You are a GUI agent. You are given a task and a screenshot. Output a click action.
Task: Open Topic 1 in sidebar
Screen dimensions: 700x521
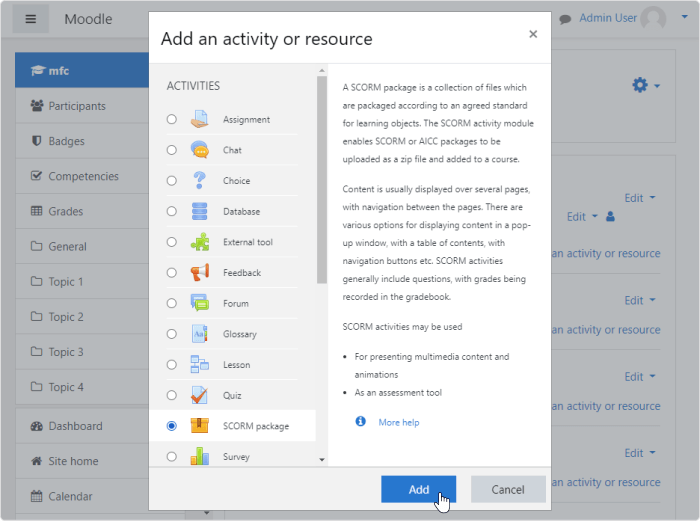pyautogui.click(x=82, y=281)
